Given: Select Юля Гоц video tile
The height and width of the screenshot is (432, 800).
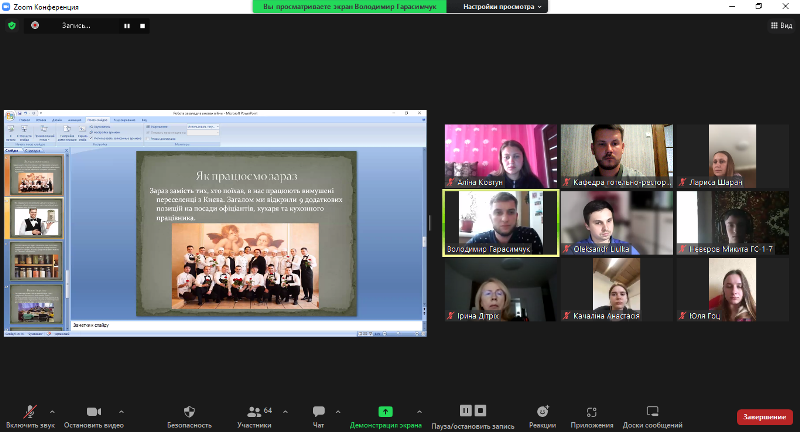Looking at the screenshot, I should 733,290.
